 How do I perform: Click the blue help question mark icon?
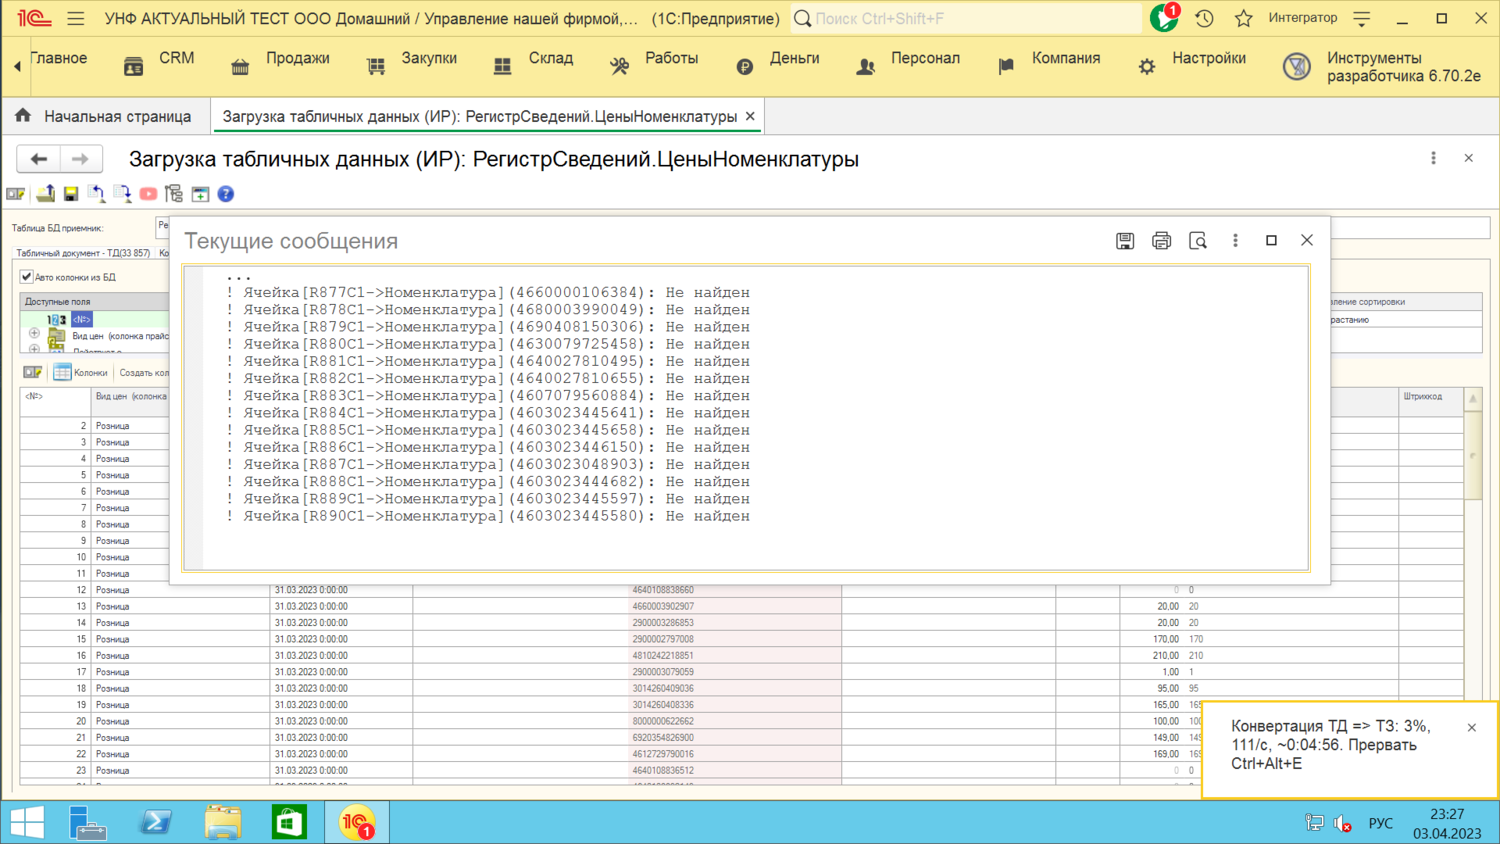[226, 194]
